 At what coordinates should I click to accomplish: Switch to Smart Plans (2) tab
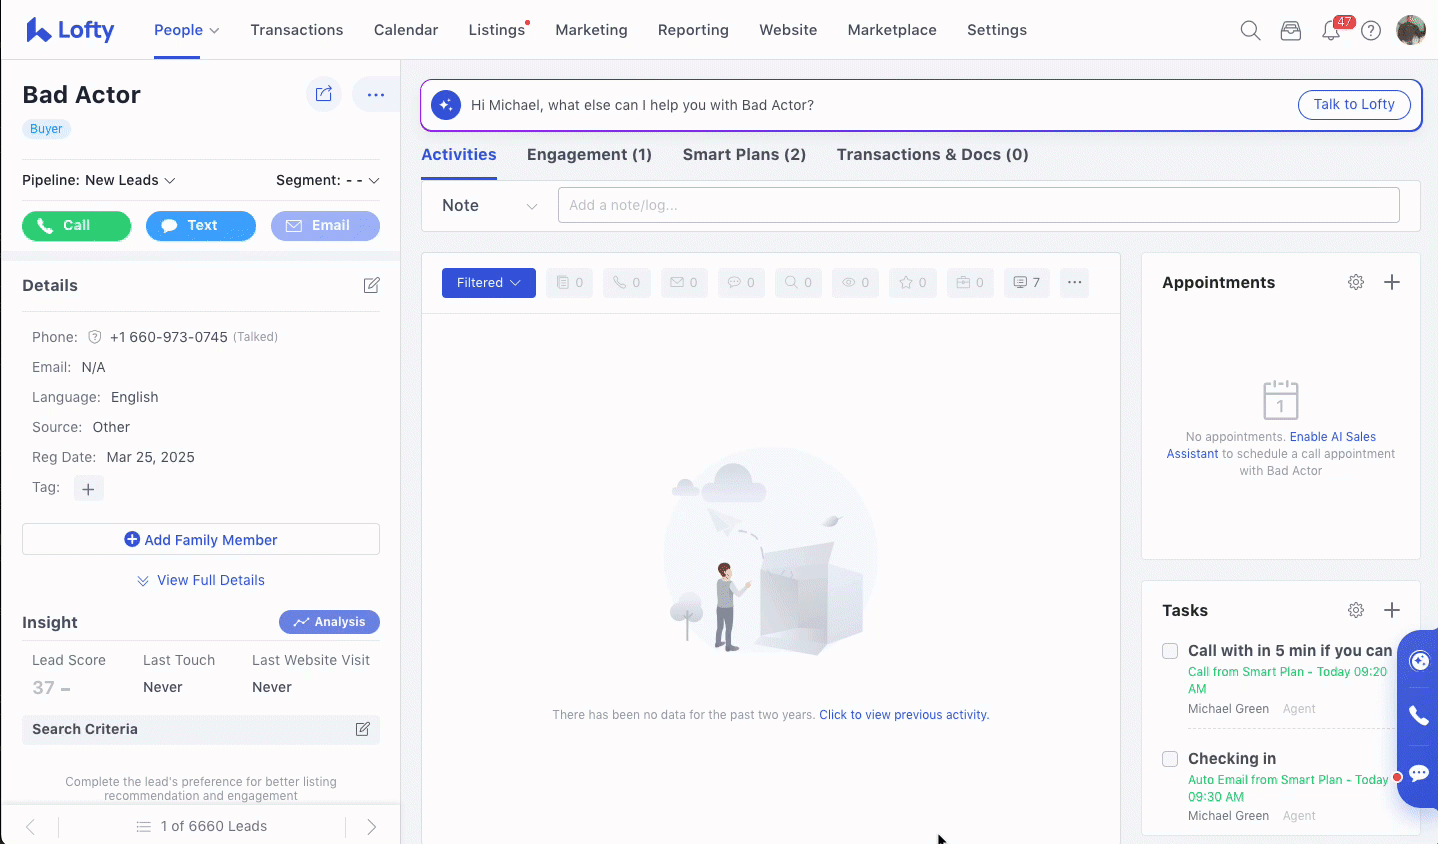(x=744, y=155)
